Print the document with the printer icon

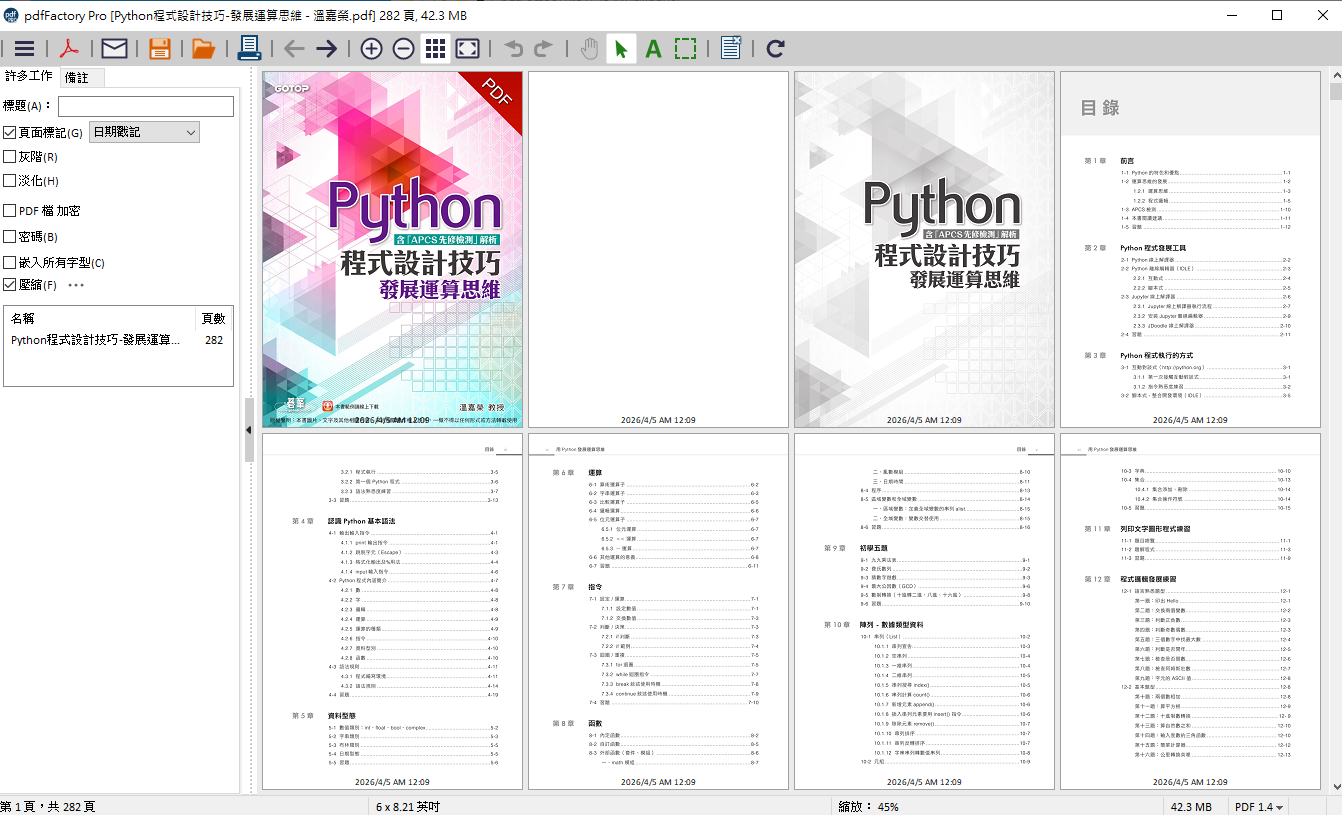tap(249, 48)
